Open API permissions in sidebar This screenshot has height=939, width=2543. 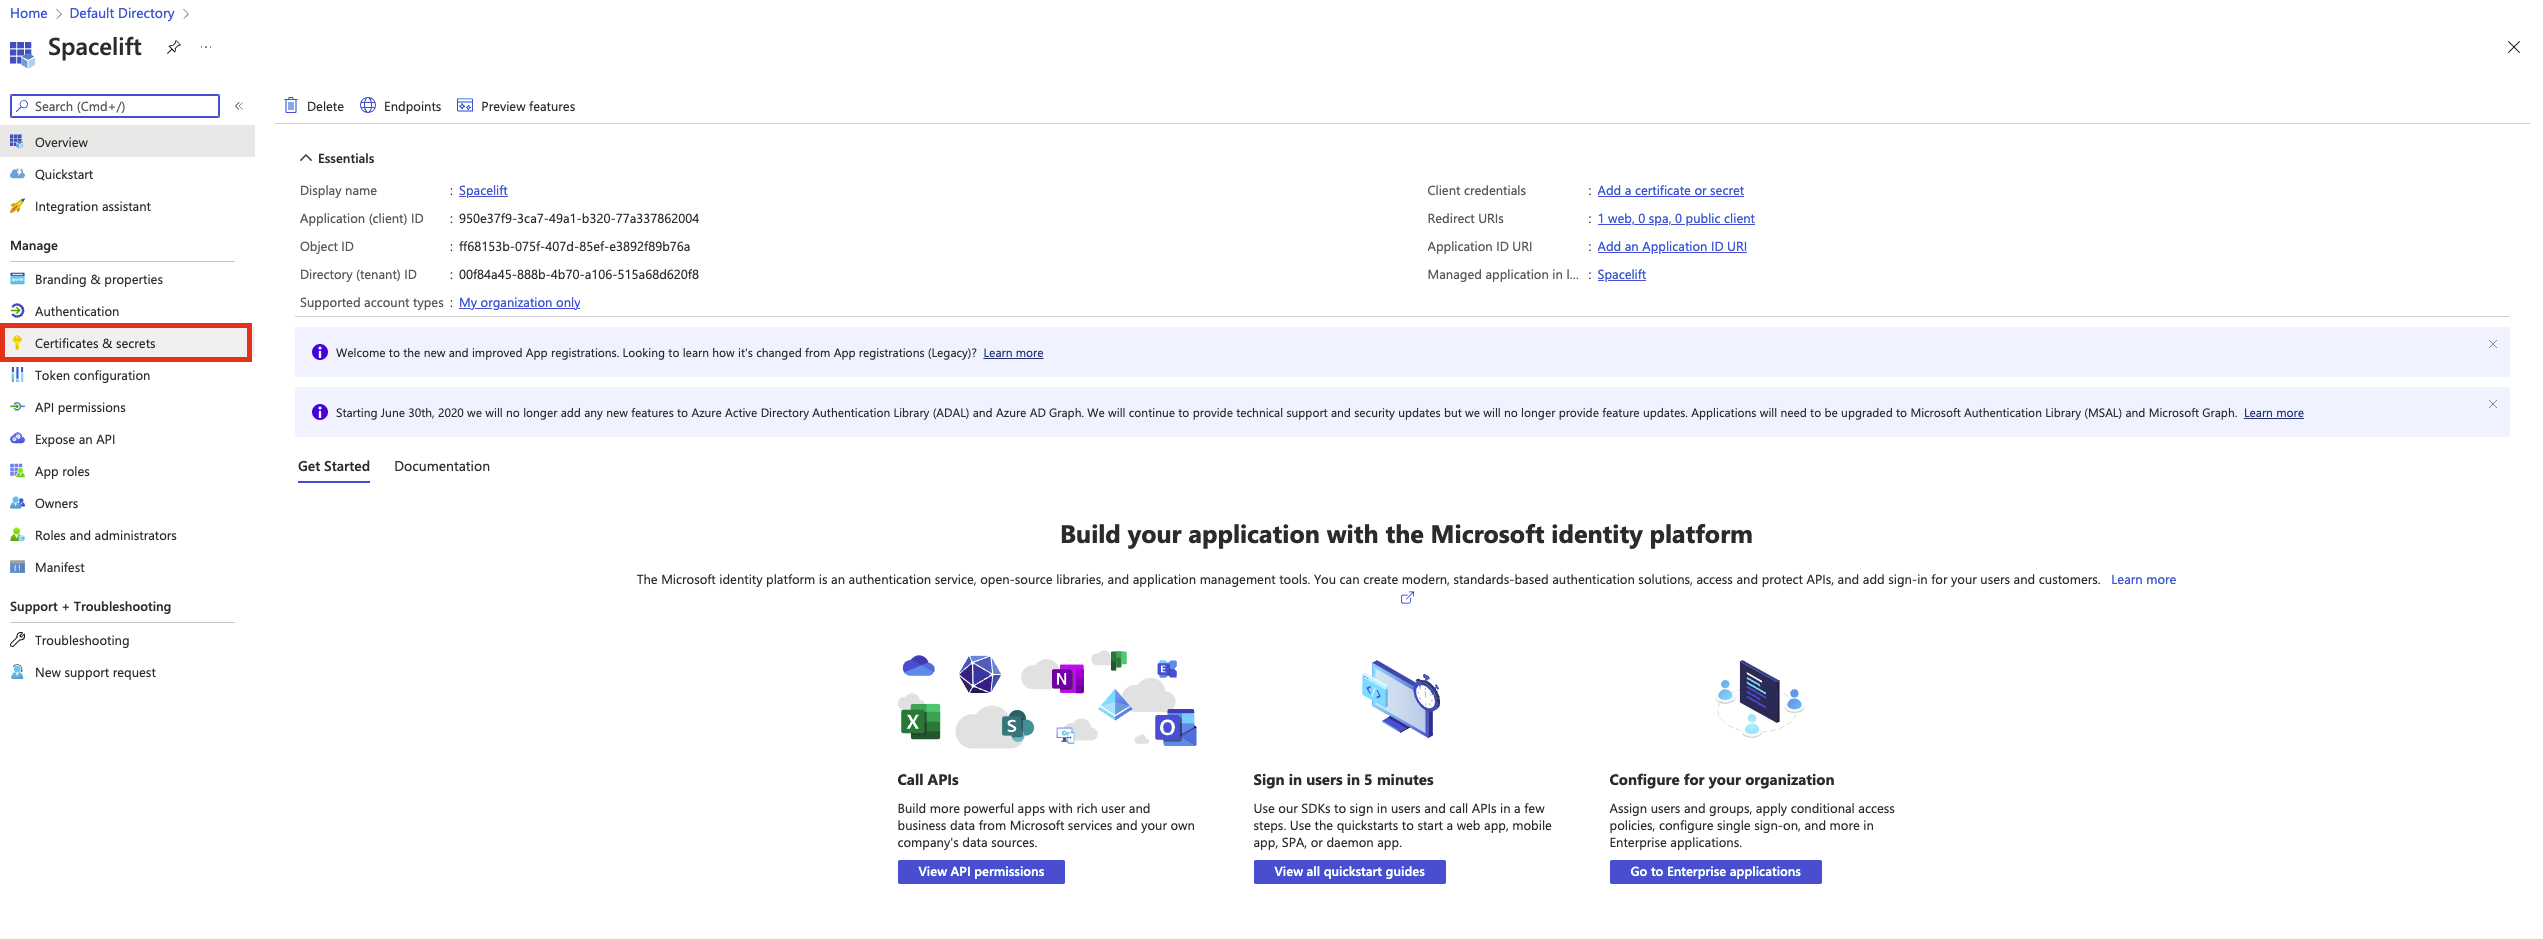[80, 407]
